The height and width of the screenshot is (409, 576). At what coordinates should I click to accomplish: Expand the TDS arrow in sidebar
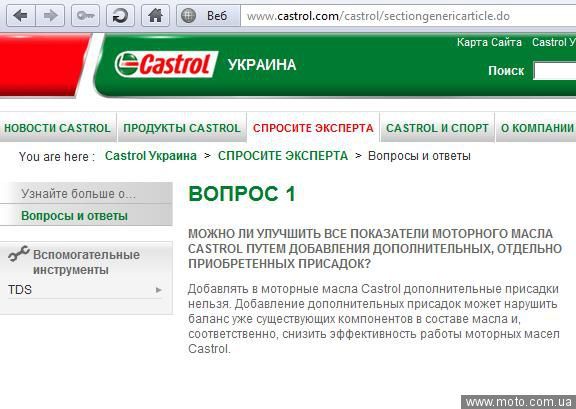(158, 290)
